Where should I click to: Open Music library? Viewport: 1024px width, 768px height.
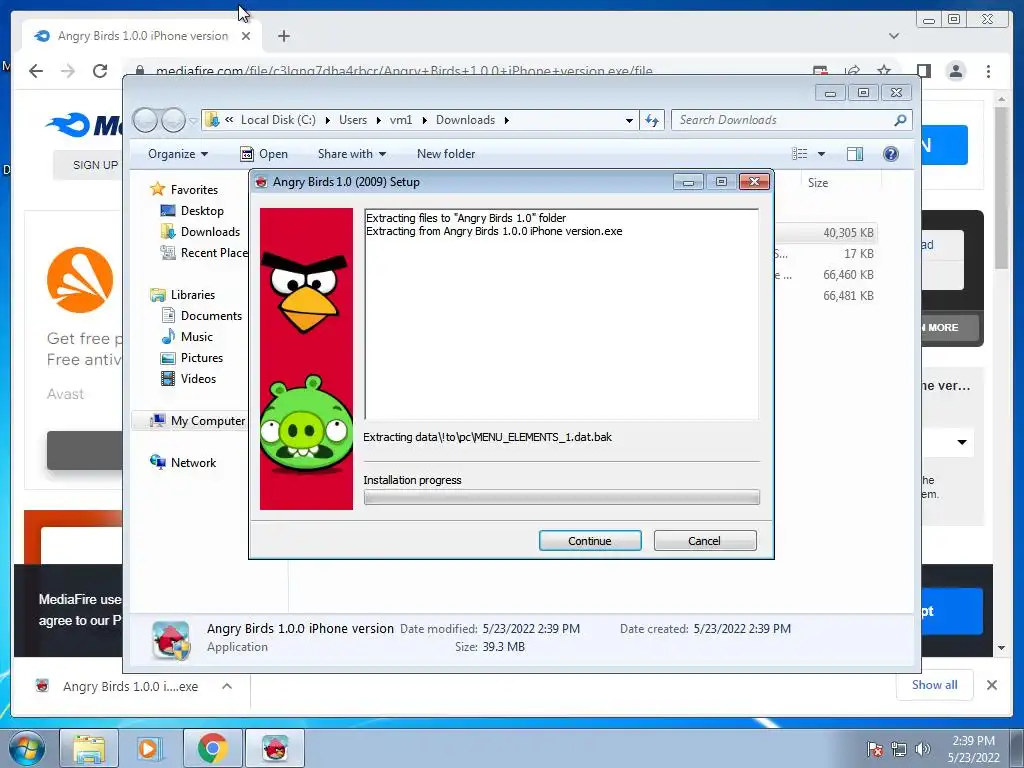point(197,337)
